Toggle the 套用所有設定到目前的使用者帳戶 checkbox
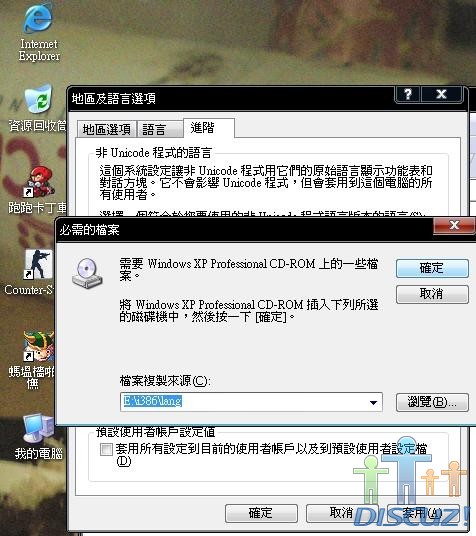476x536 pixels. pyautogui.click(x=106, y=449)
